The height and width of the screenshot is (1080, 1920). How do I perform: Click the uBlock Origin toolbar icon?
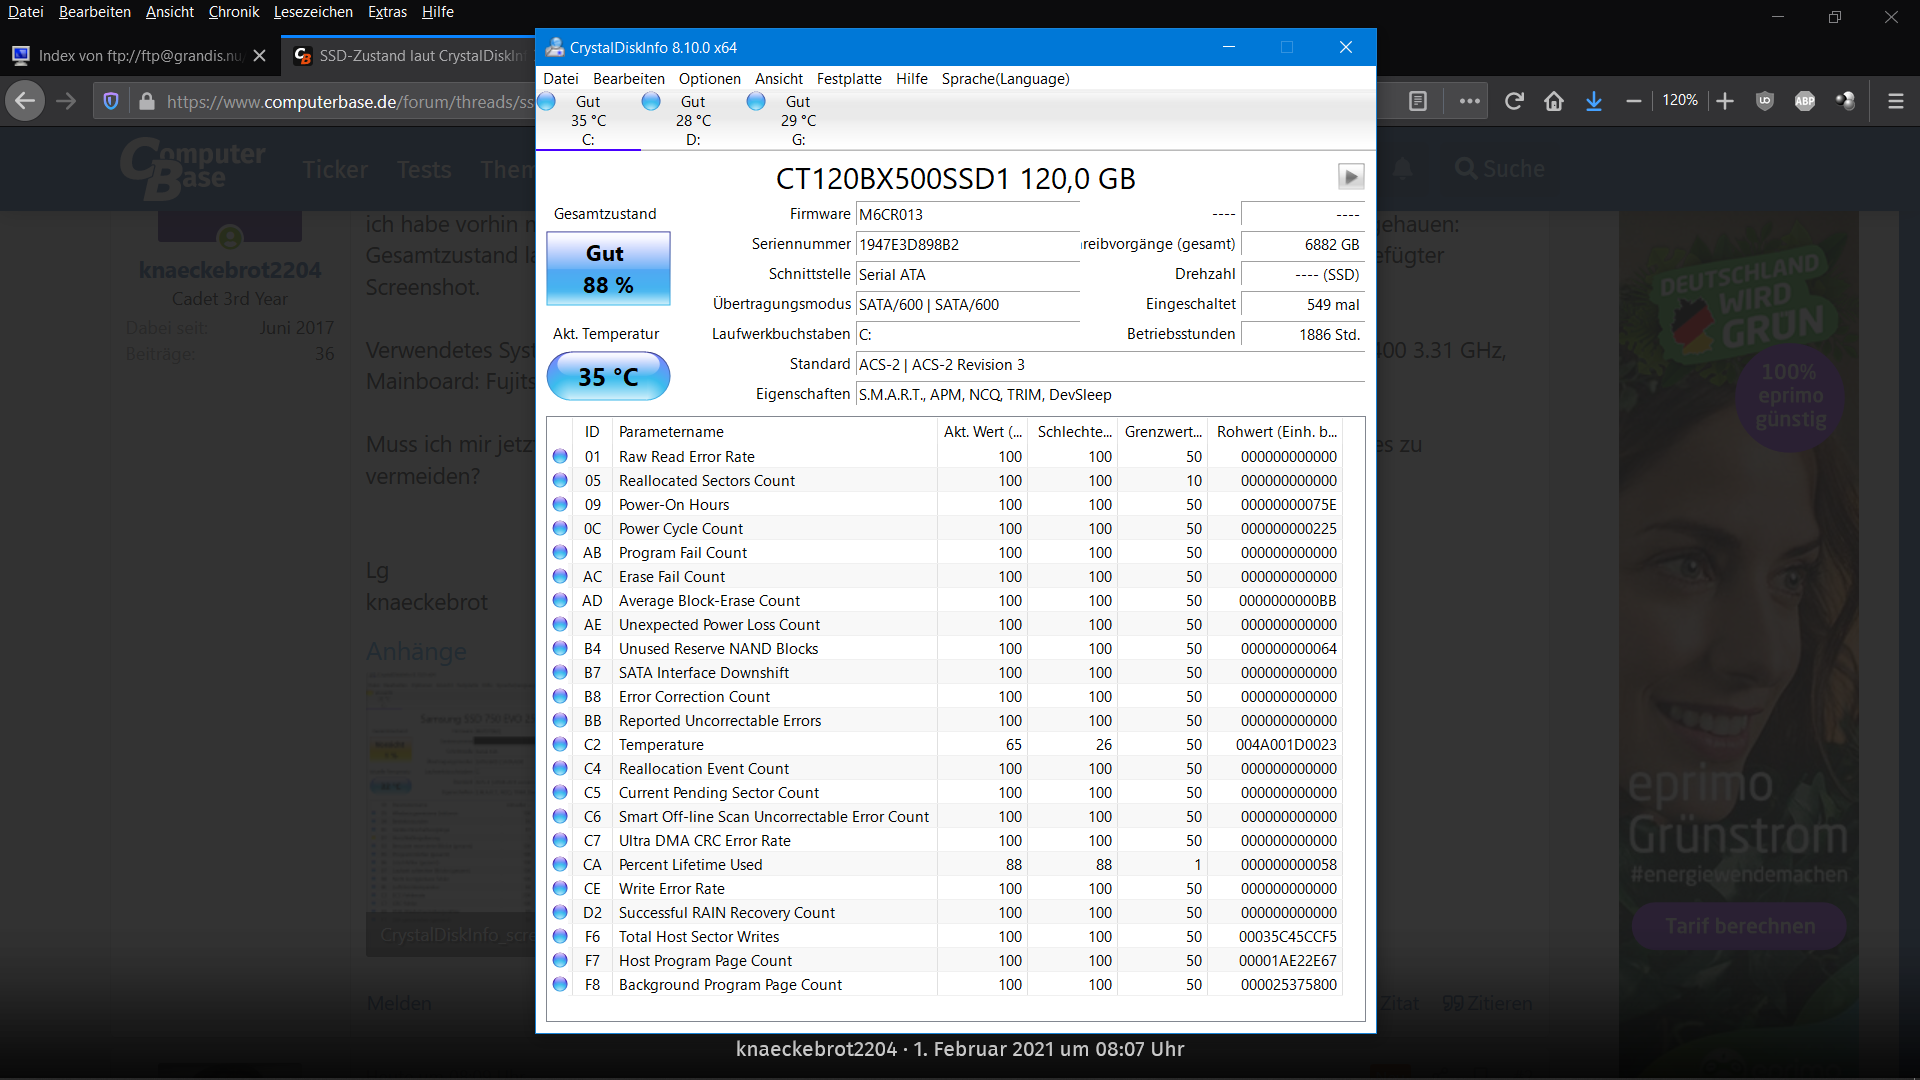point(1764,101)
